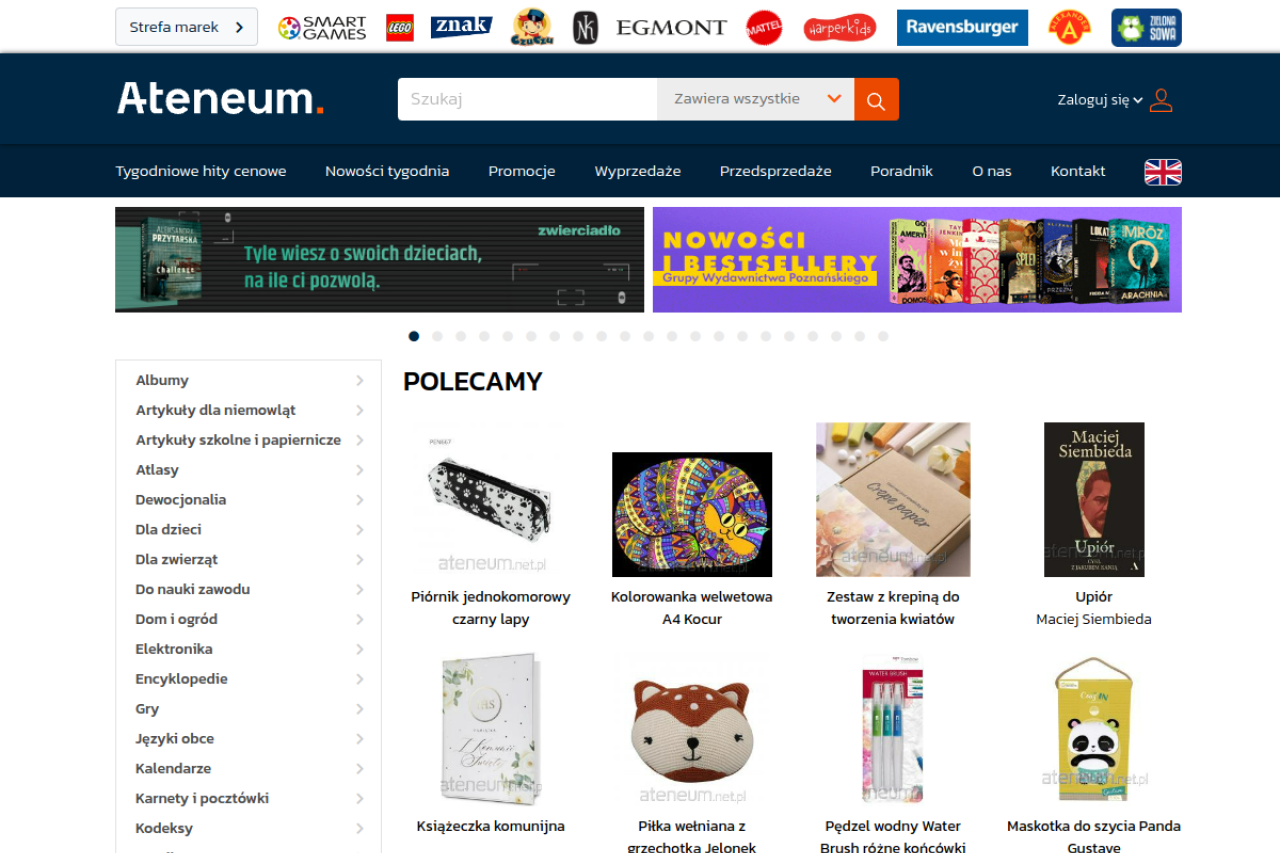The height and width of the screenshot is (853, 1280).
Task: Jump to the last banner carousel dot
Action: (883, 336)
